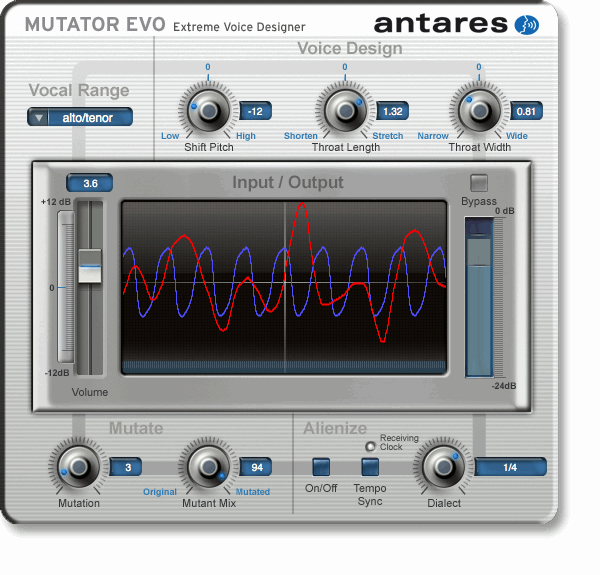Viewport: 600px width, 575px height.
Task: Click the Shift Pitch value -12
Action: [x=255, y=112]
